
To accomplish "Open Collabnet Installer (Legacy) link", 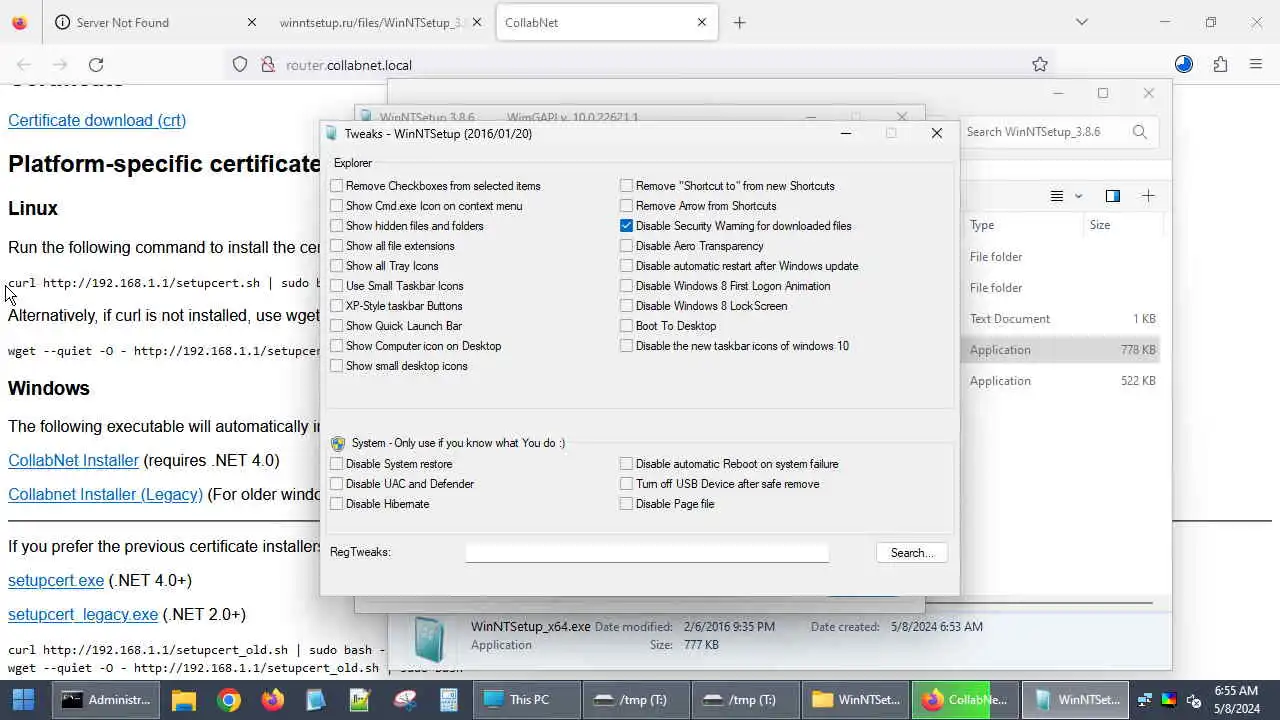I will click(x=105, y=494).
